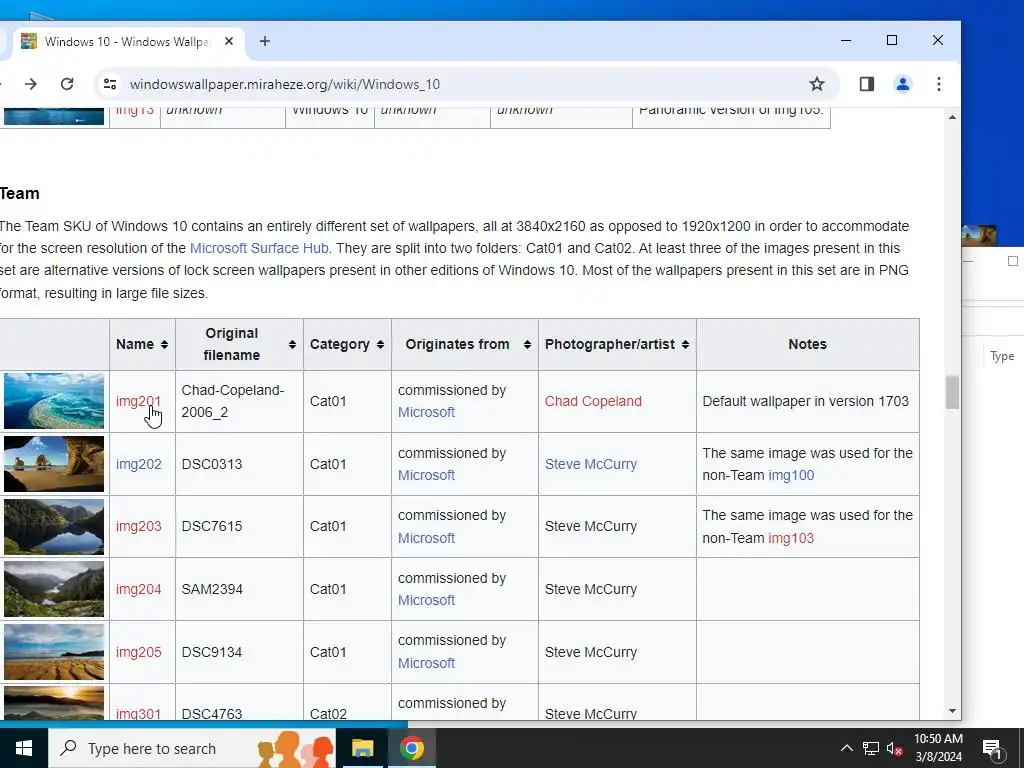Close the Windows 10 wallpaper tab
Screen dimensions: 1024x768
point(229,41)
